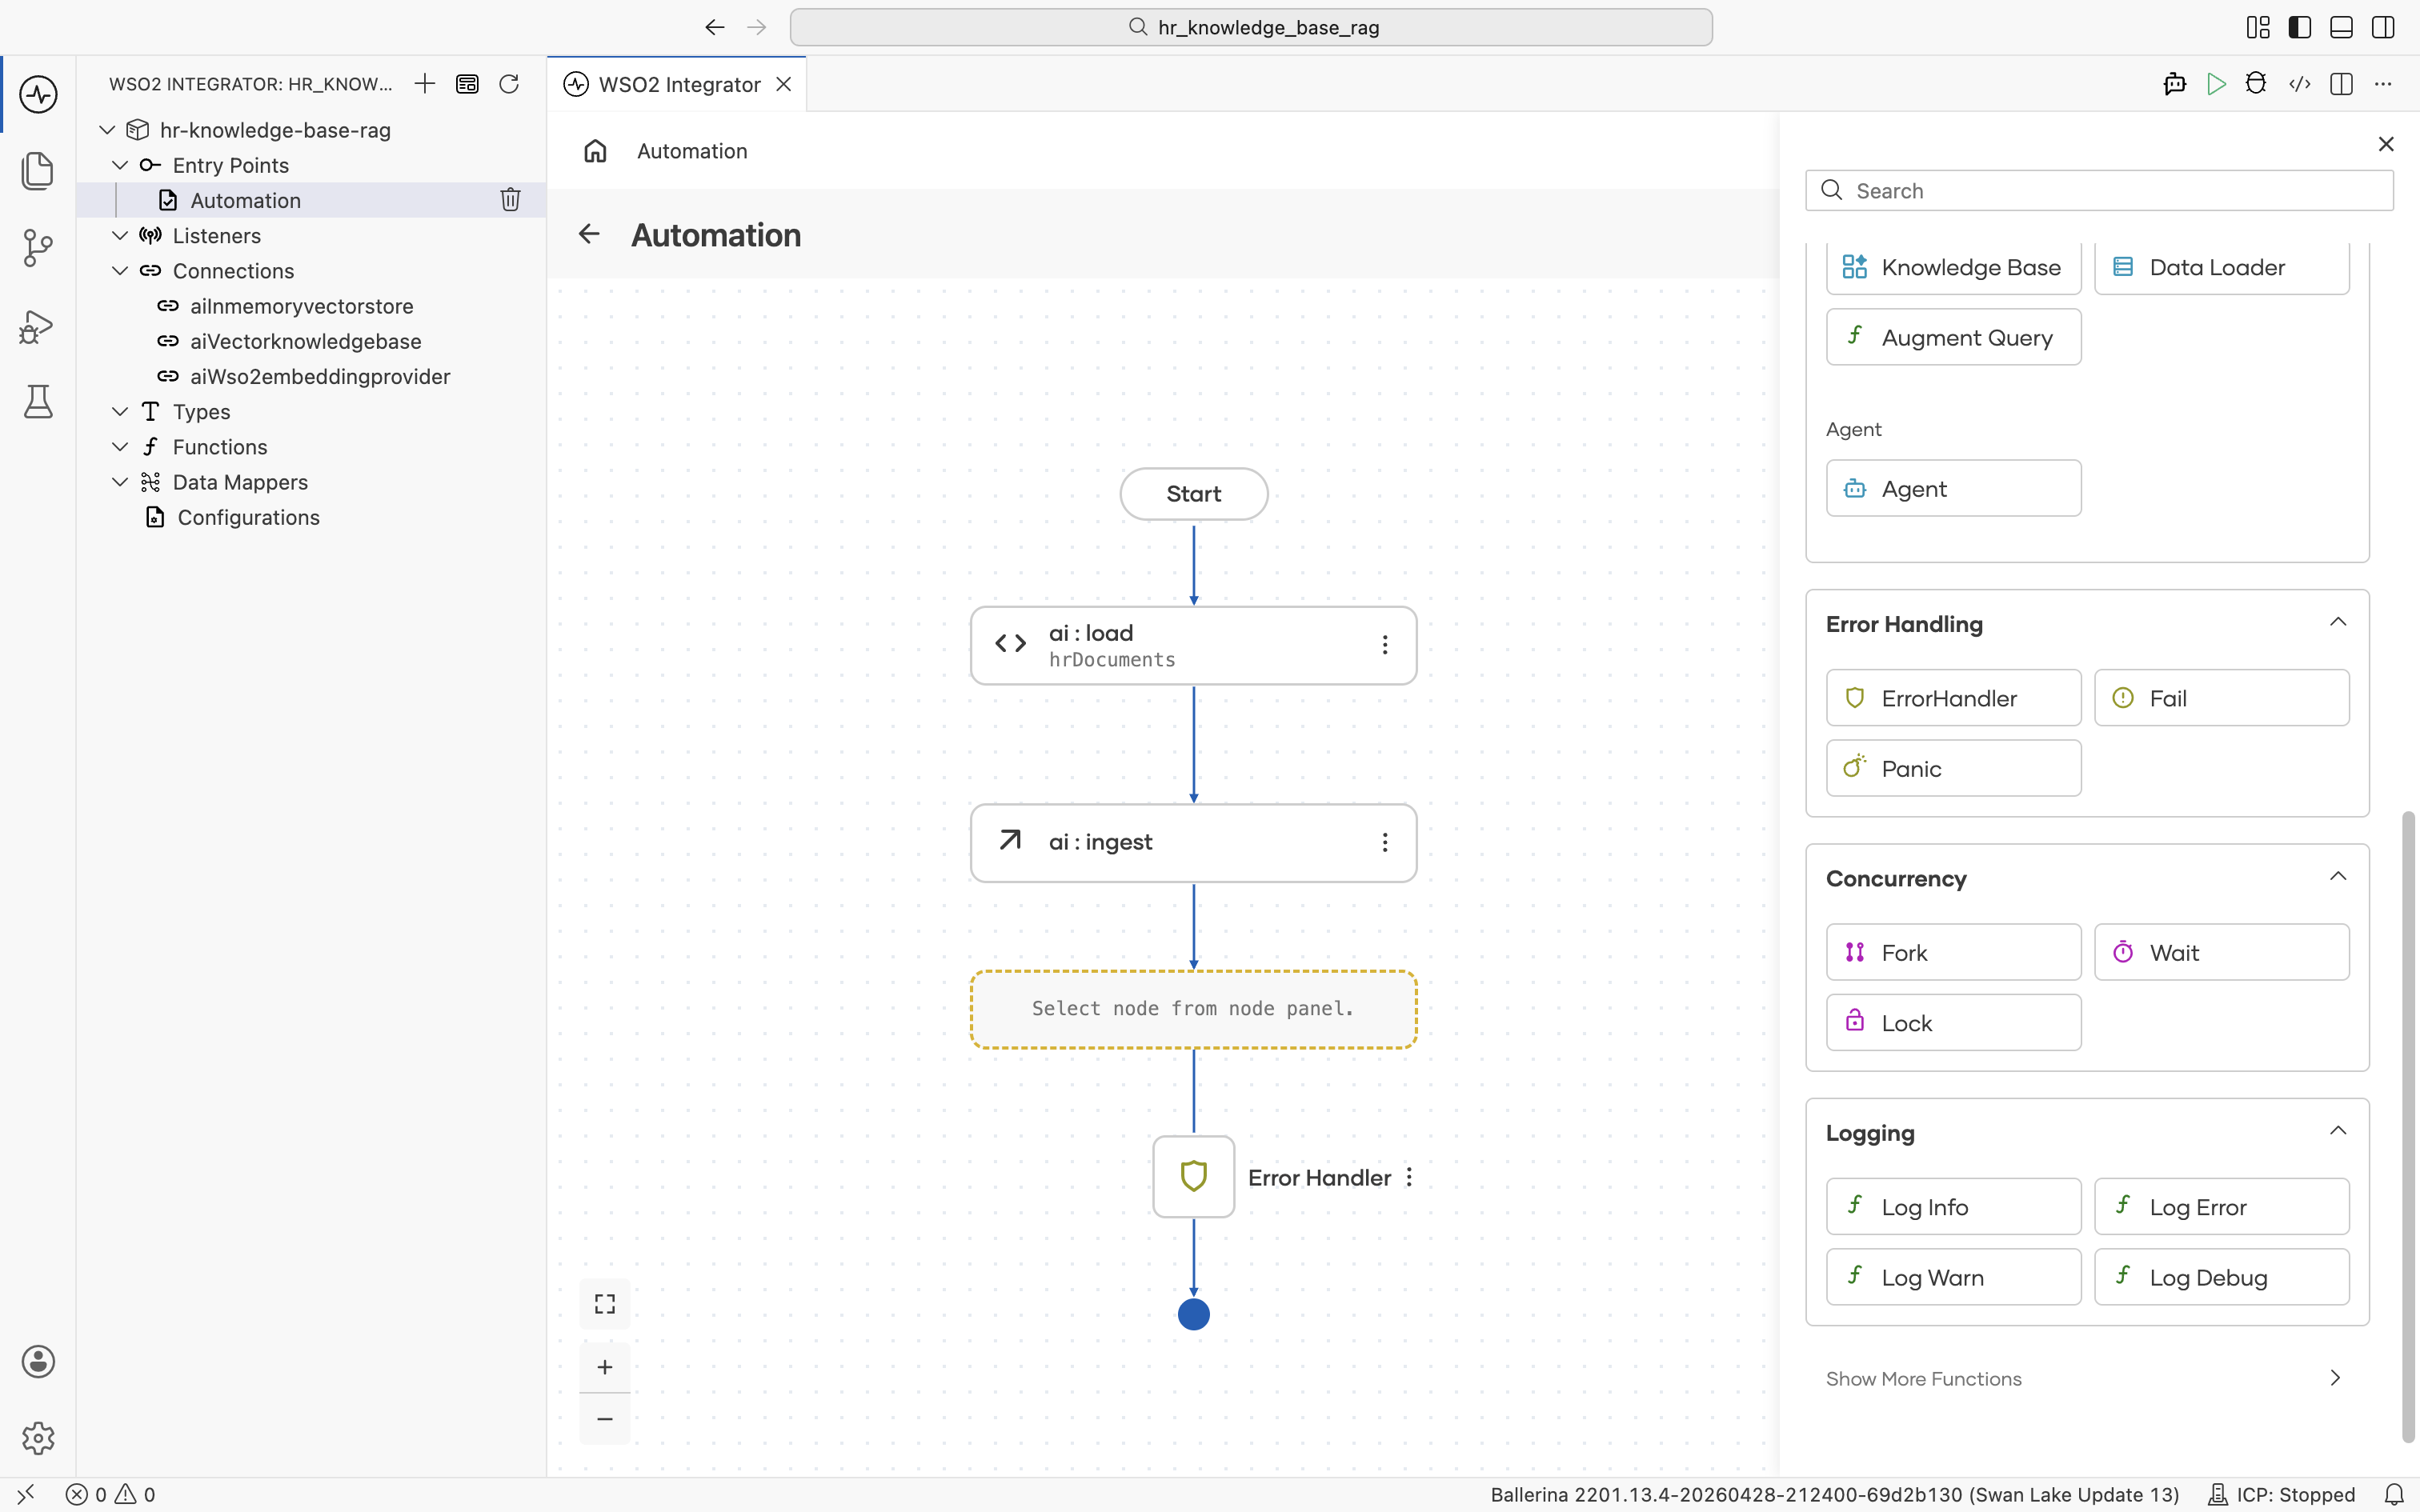Screen dimensions: 2420x1512
Task: Open the aiWso2embeddingprovider connection
Action: point(319,376)
